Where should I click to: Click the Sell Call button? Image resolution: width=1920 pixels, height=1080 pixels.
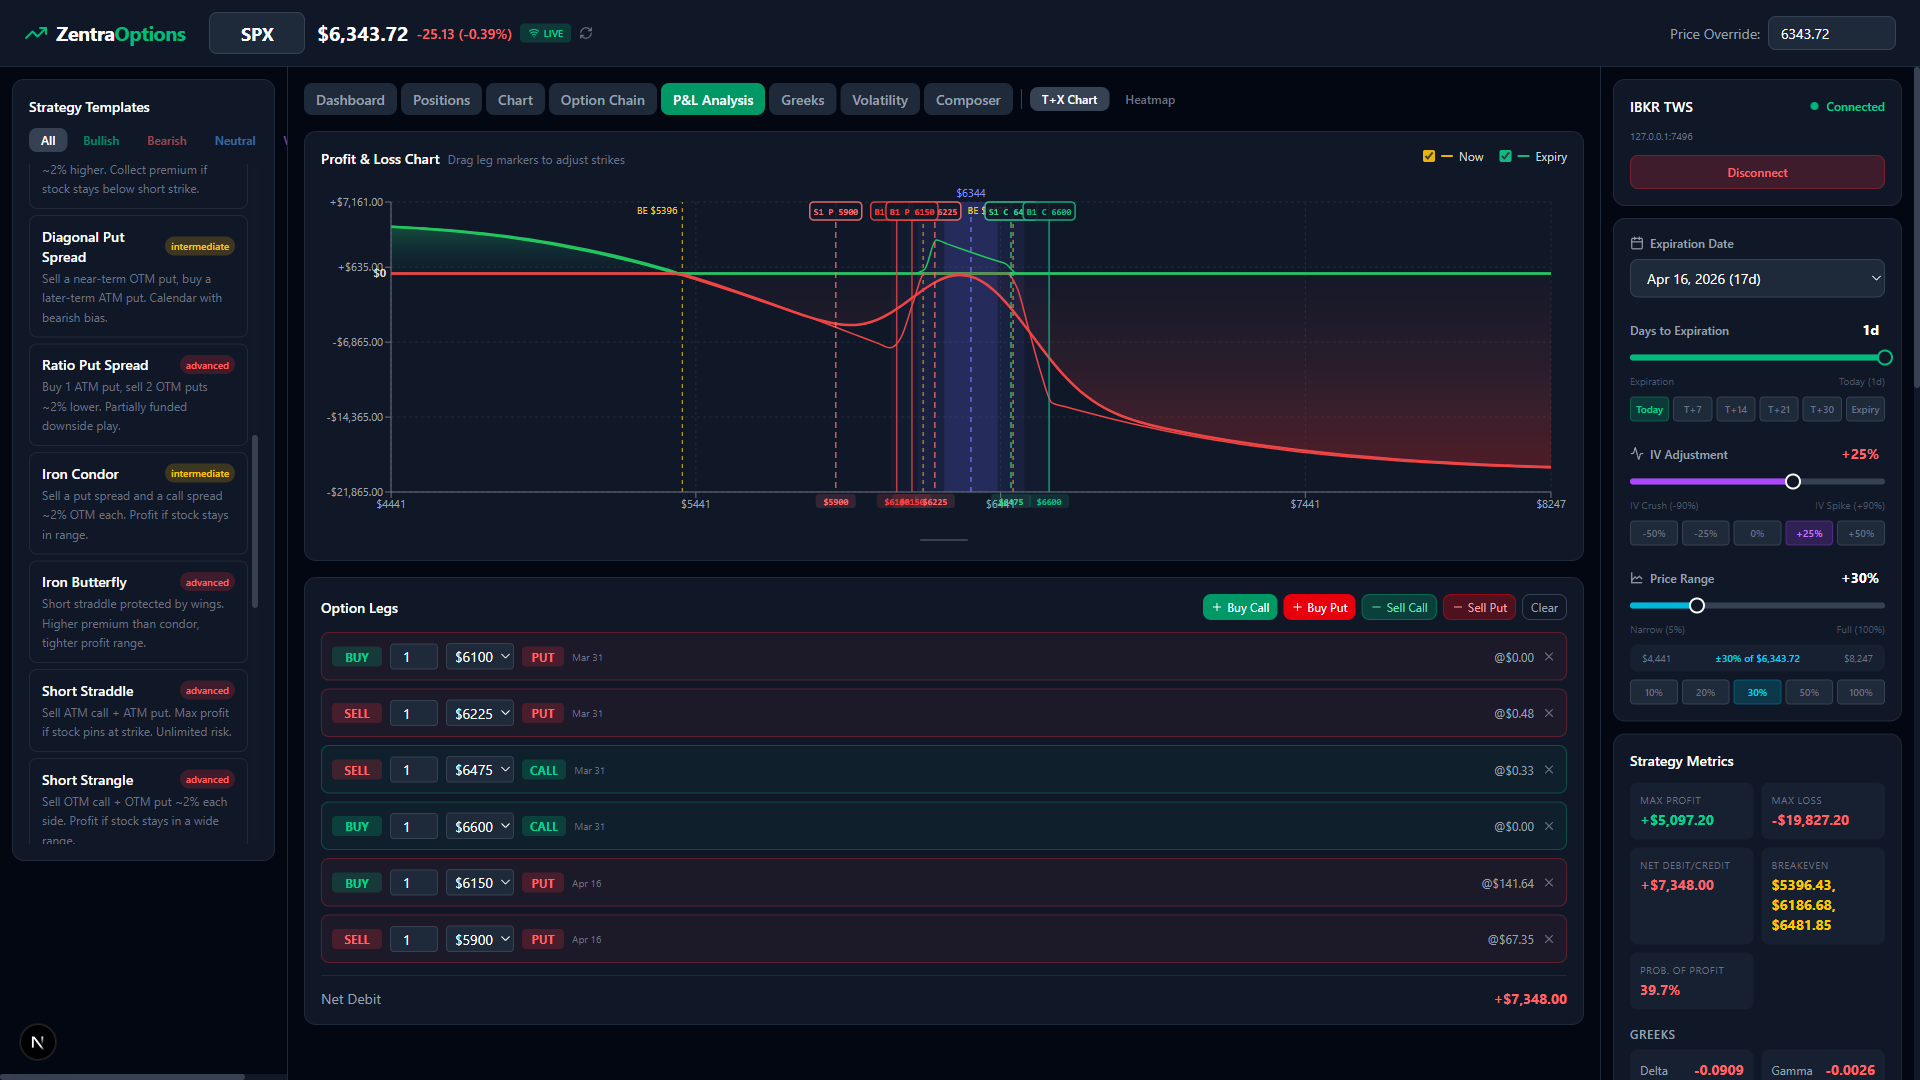[1399, 607]
